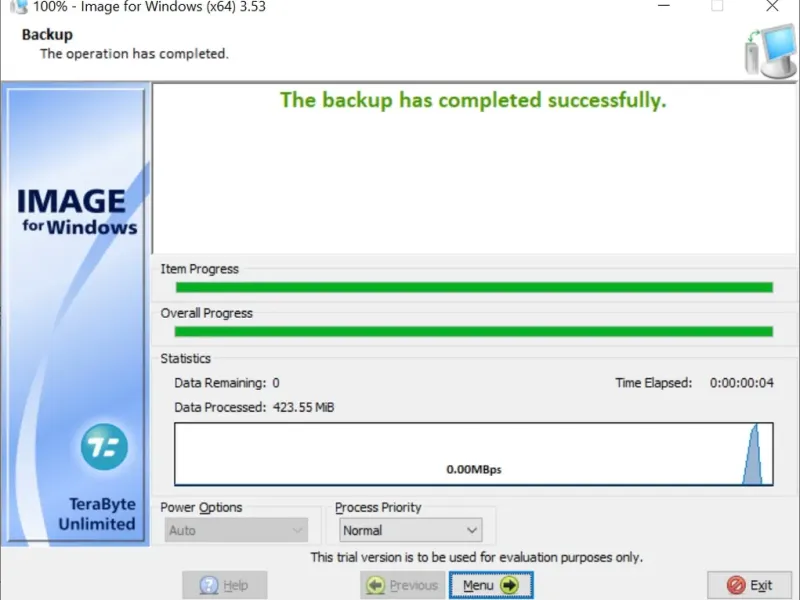Image resolution: width=800 pixels, height=600 pixels.
Task: Click the backup computer icon in header
Action: [x=770, y=52]
